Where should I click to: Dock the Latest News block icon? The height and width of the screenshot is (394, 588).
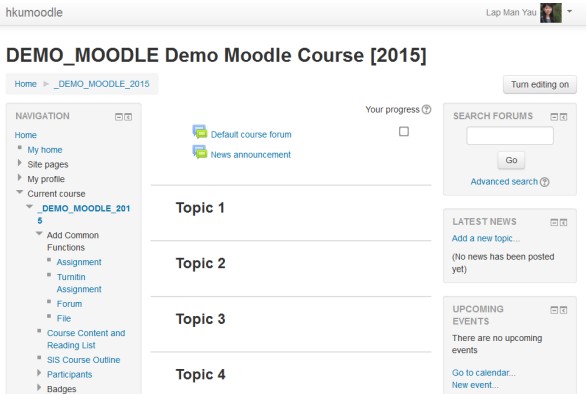point(563,223)
